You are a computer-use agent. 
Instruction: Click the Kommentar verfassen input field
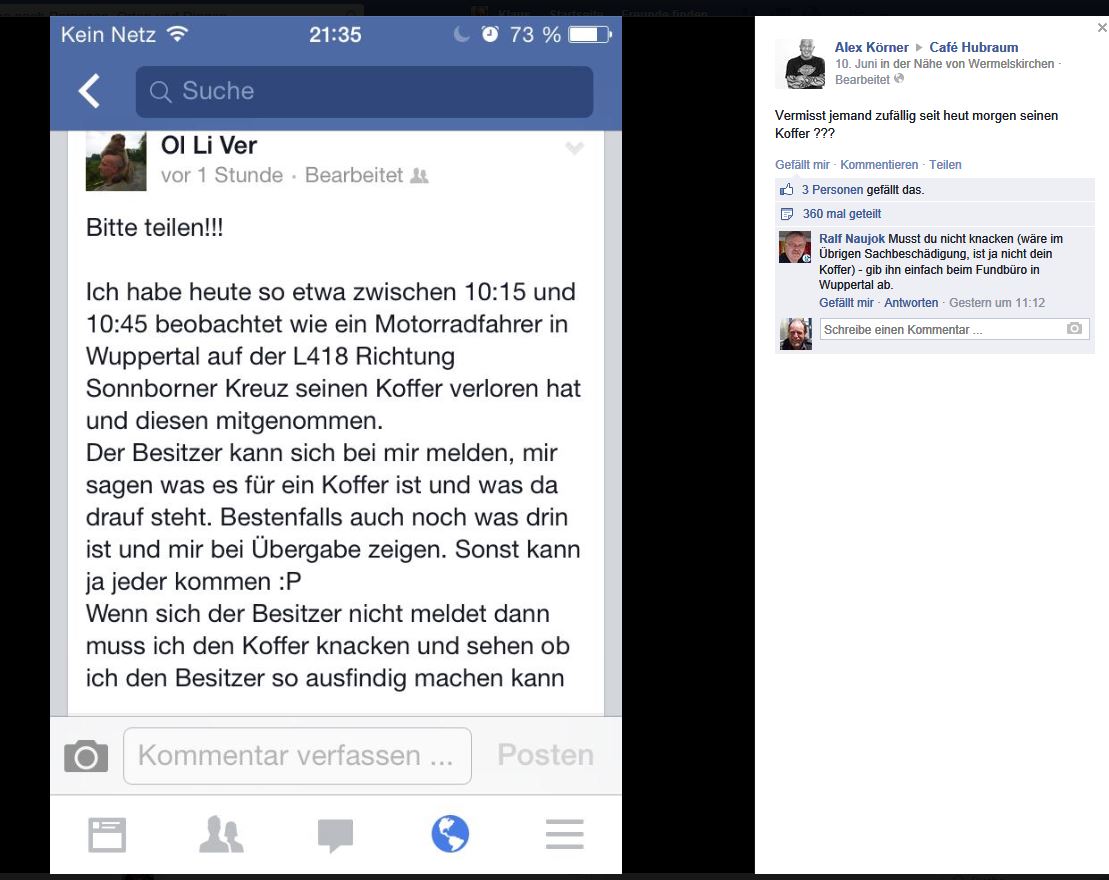click(x=297, y=755)
